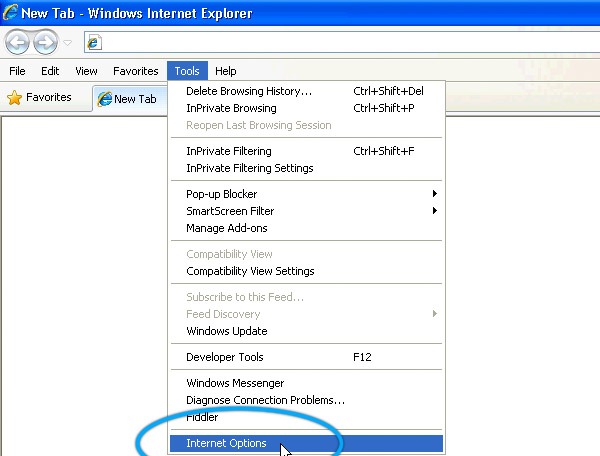Screen dimensions: 600x456
Task: Click the address bar page icon
Action: point(95,42)
